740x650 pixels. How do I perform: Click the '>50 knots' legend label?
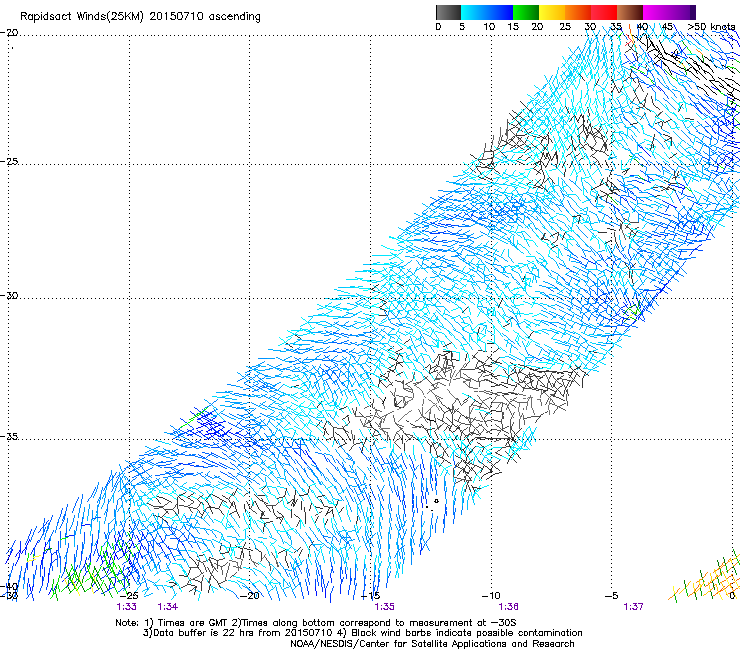point(711,27)
